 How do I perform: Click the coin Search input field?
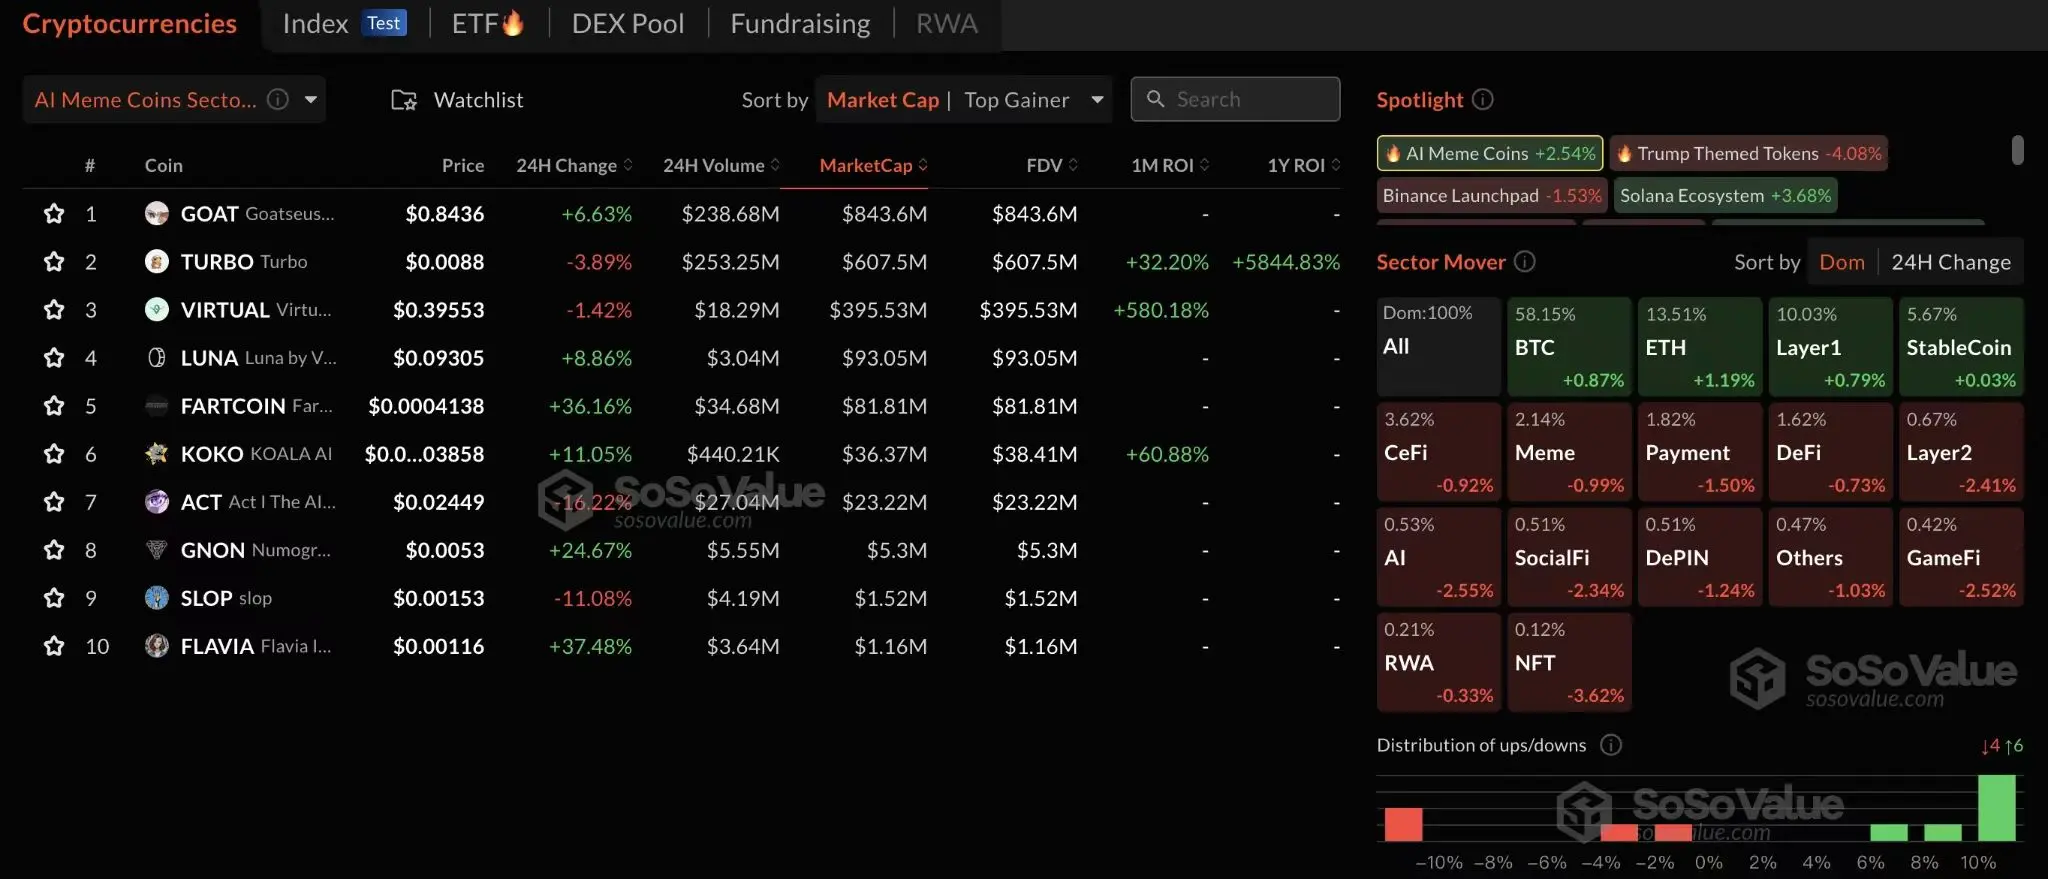coord(1250,99)
